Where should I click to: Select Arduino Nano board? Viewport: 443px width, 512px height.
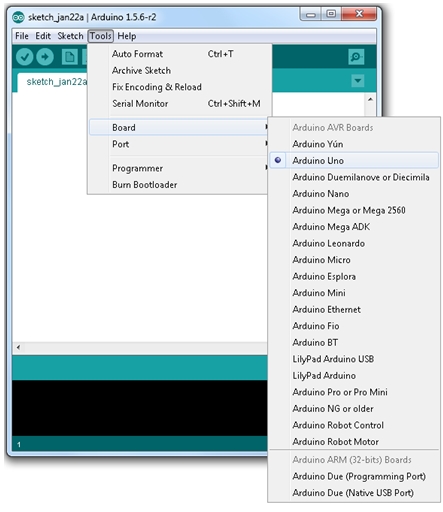tap(354, 194)
